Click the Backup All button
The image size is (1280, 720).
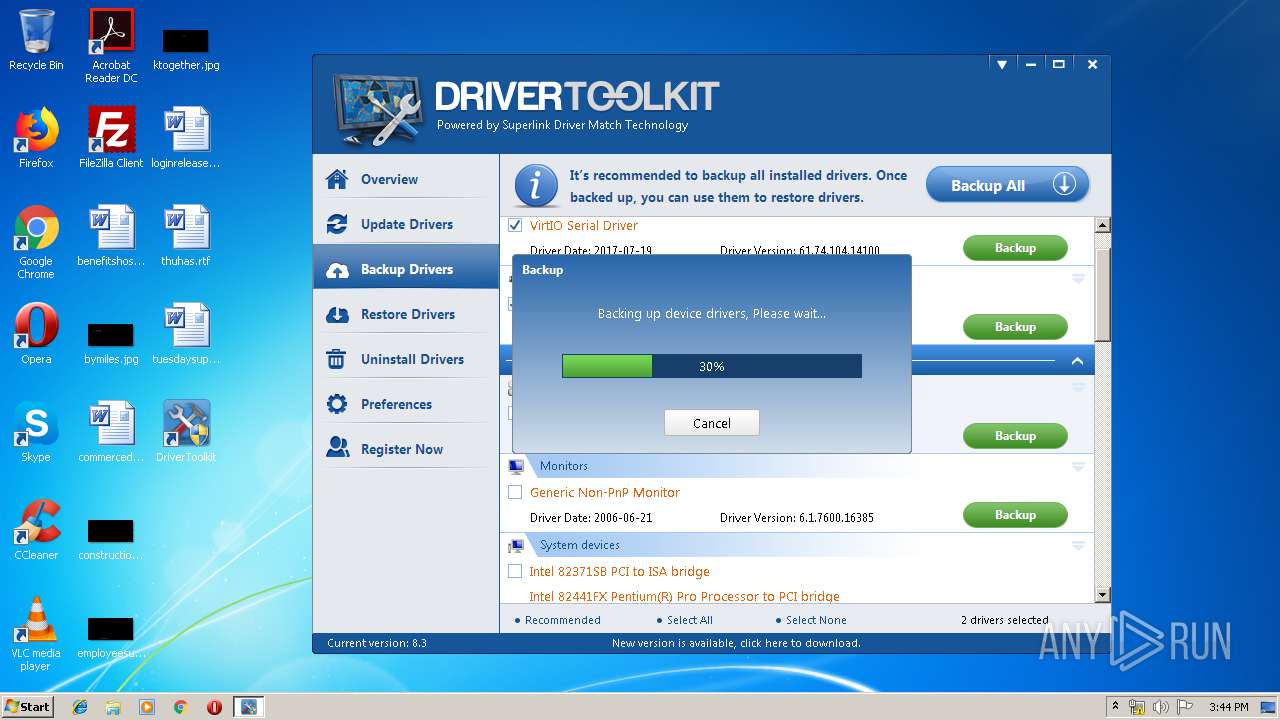[1007, 185]
